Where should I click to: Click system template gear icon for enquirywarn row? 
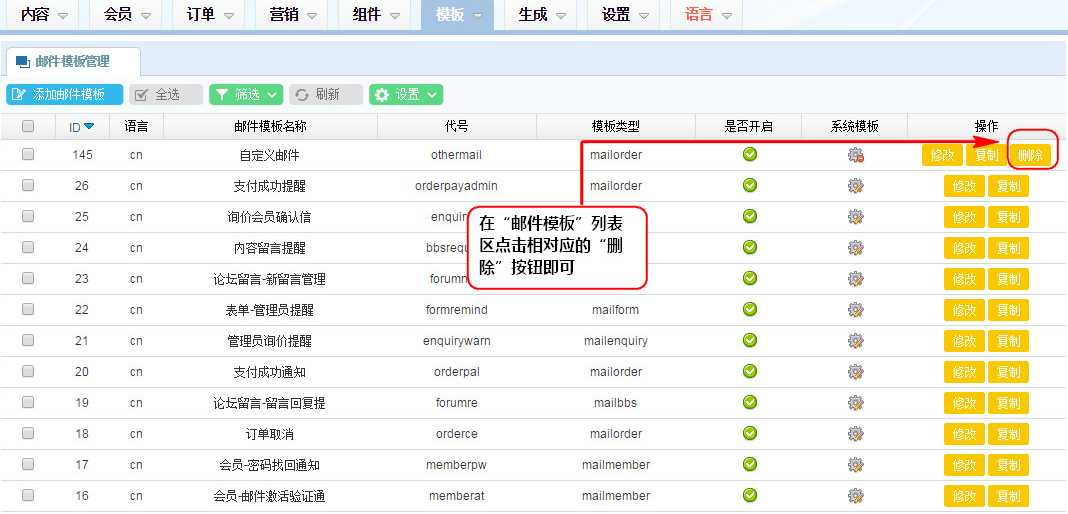[855, 341]
